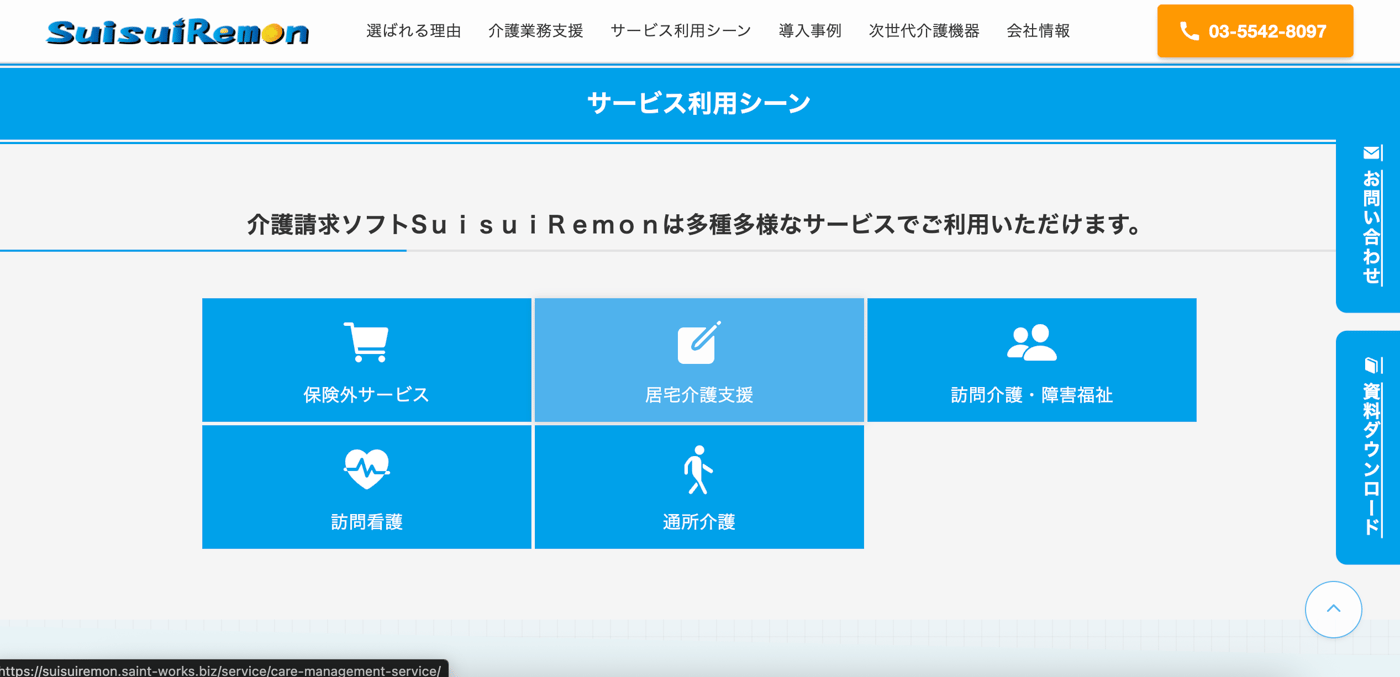Viewport: 1400px width, 677px height.
Task: Select サービス利用シーン in the navigation
Action: (x=680, y=31)
